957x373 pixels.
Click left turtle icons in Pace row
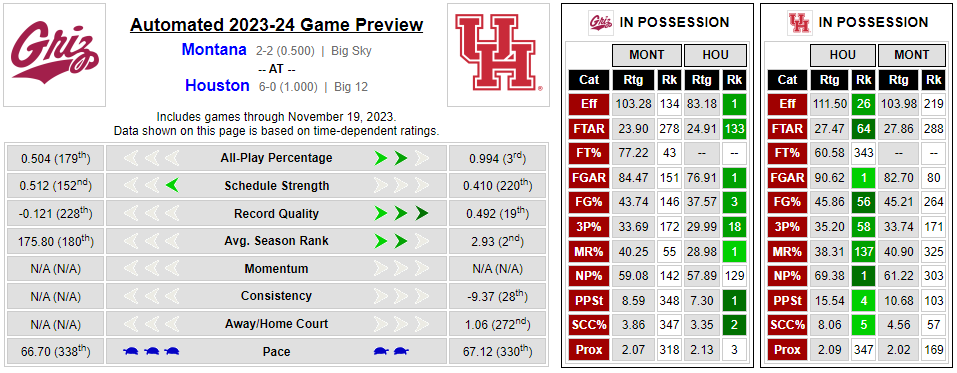coord(151,352)
